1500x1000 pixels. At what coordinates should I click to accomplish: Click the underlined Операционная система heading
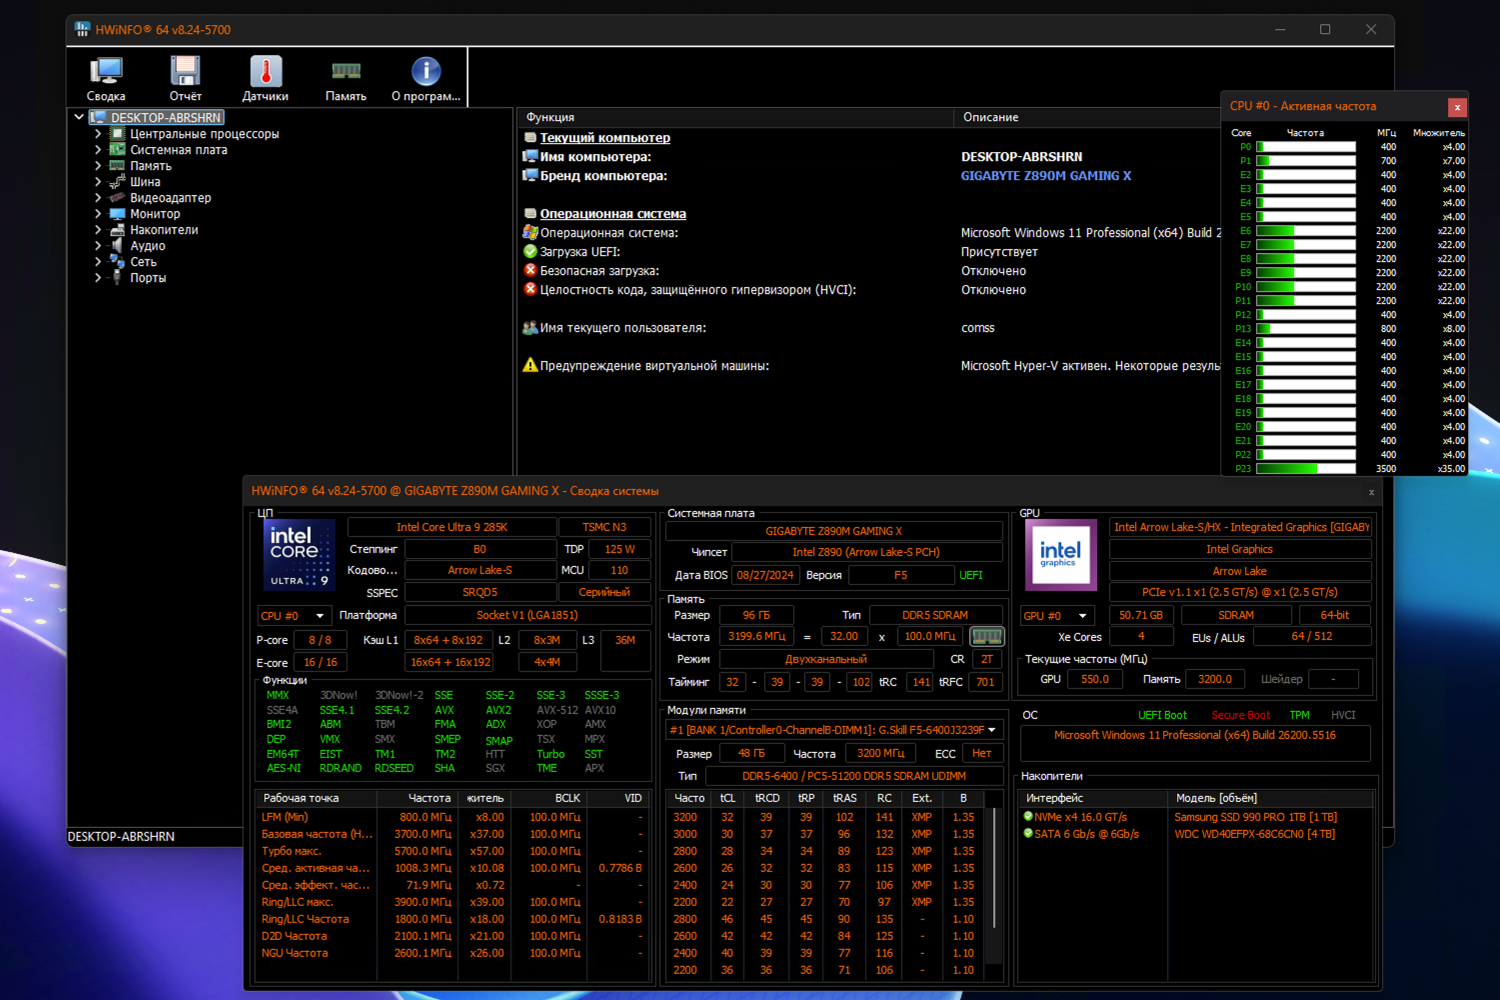[613, 214]
